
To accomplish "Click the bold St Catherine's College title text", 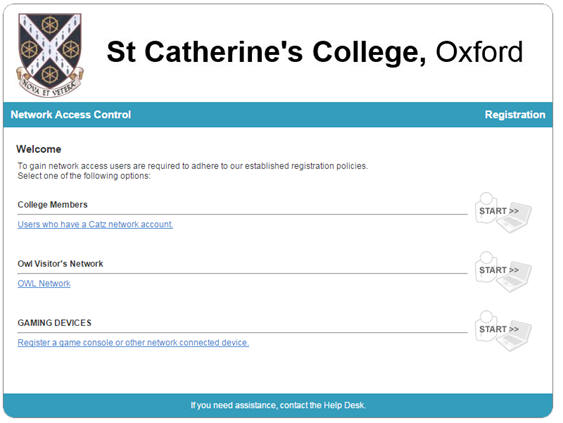I will point(266,52).
